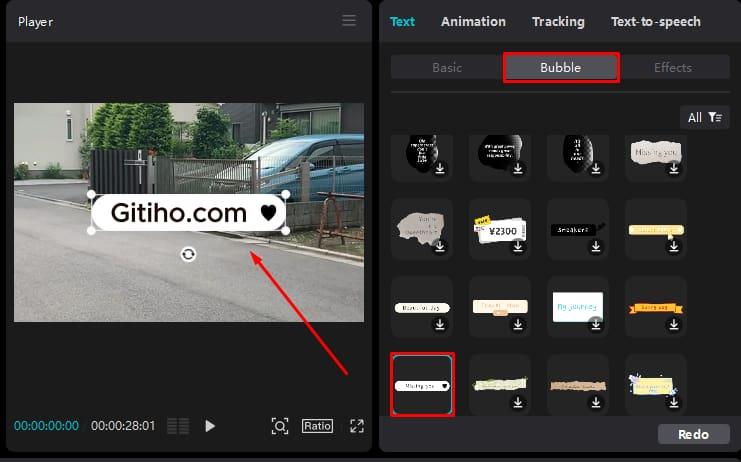This screenshot has width=741, height=462.
Task: Choose the white pill 'Beautiful day' bubble
Action: click(x=422, y=306)
